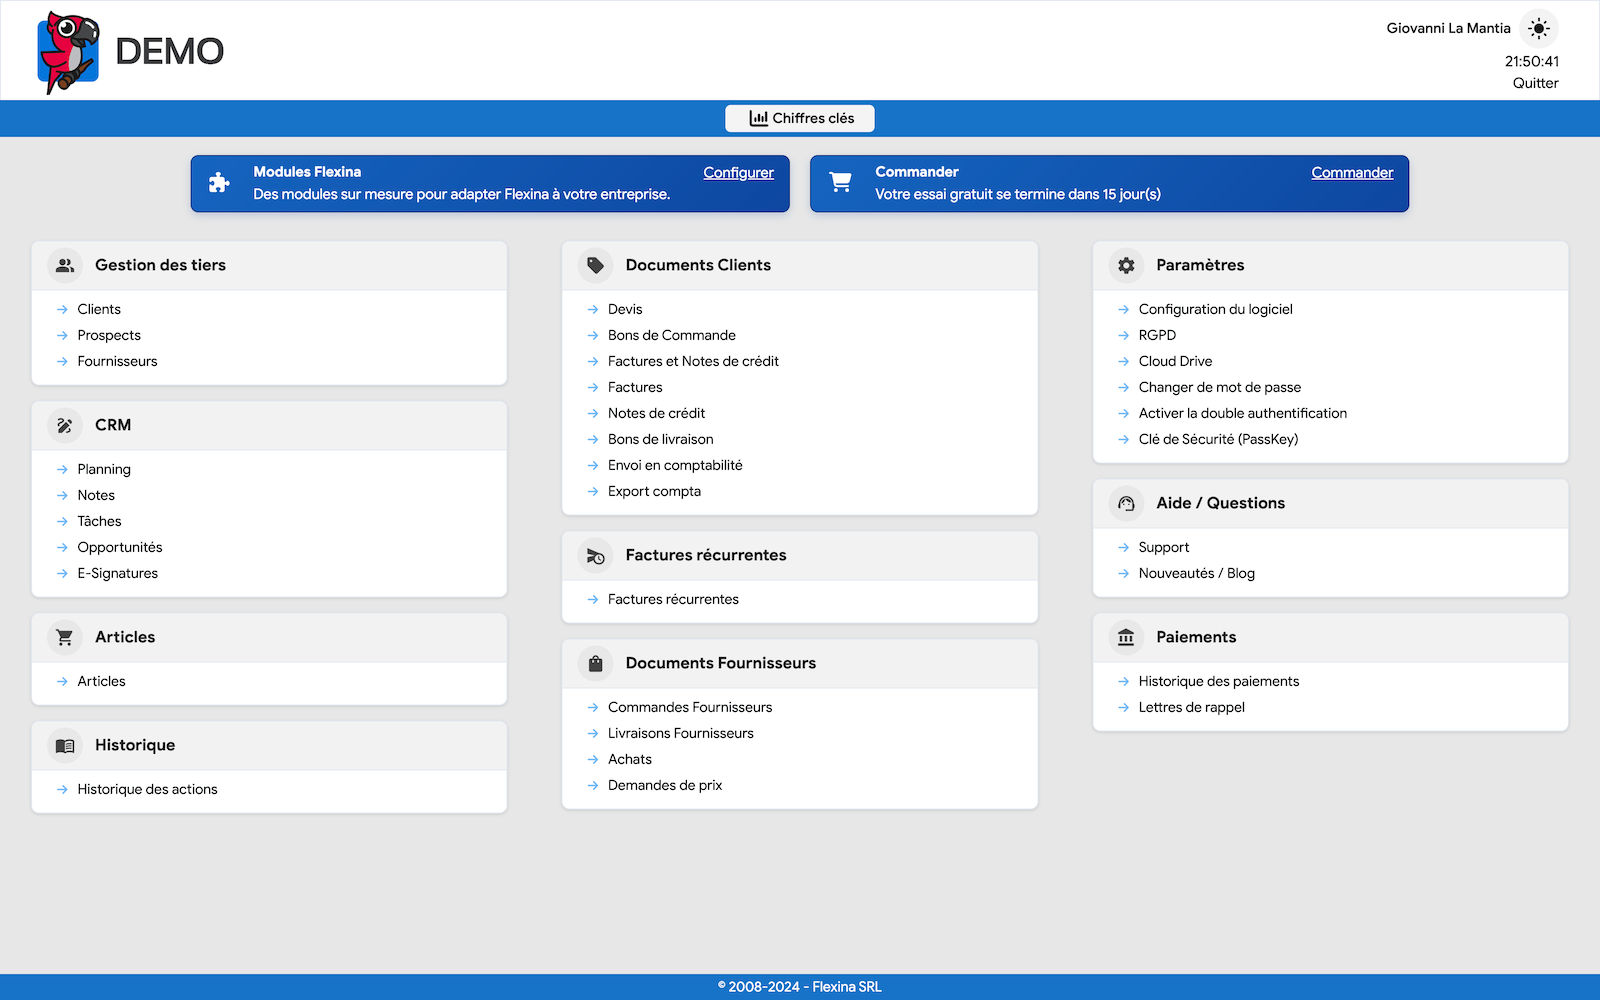Image resolution: width=1600 pixels, height=1000 pixels.
Task: Click the user name Giovanni La Mantia
Action: pos(1448,28)
